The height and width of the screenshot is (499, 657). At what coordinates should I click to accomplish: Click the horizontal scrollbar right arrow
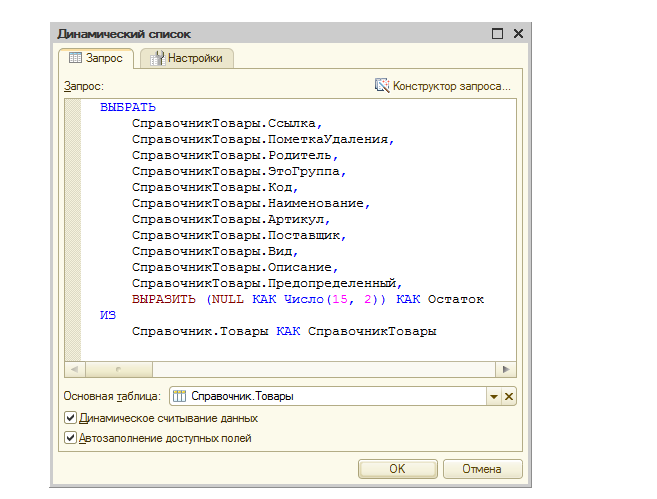[x=507, y=369]
